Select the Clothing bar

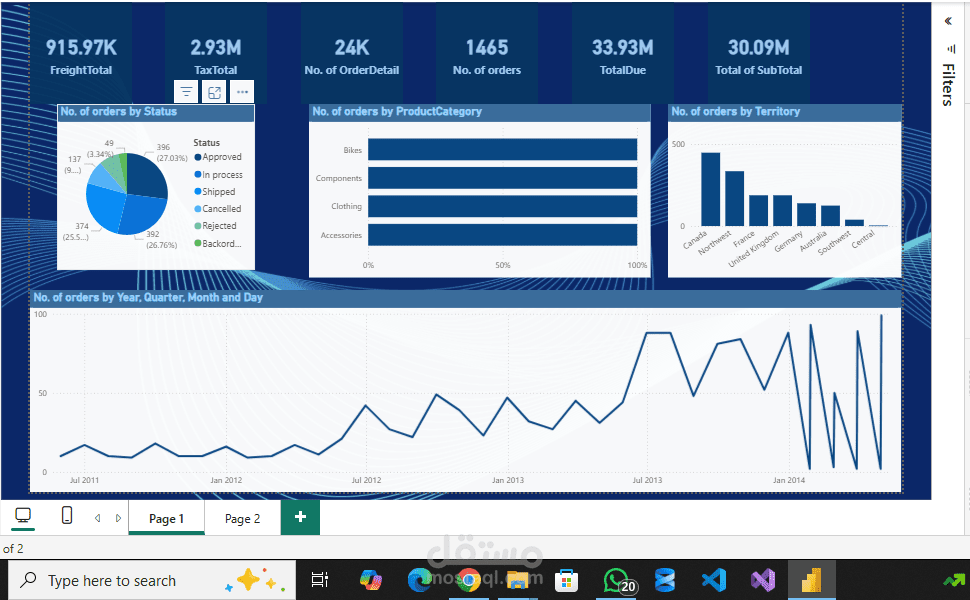[x=502, y=207]
